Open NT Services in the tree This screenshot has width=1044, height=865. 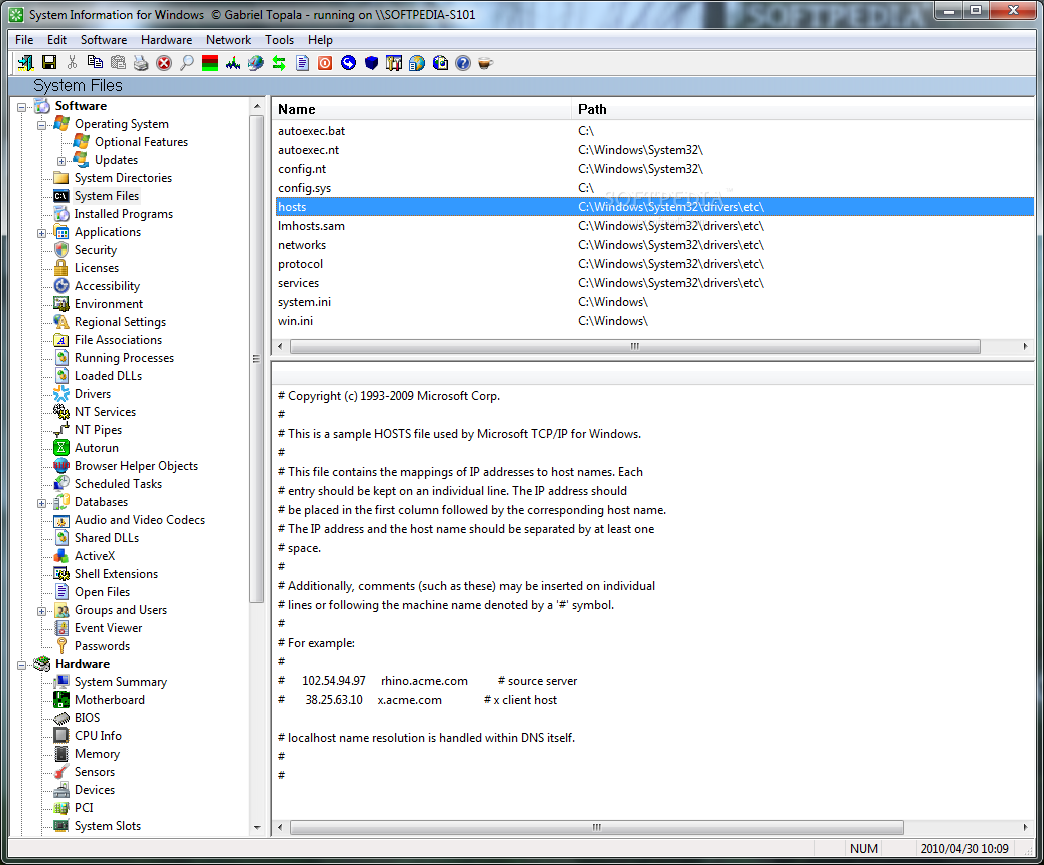(x=105, y=412)
